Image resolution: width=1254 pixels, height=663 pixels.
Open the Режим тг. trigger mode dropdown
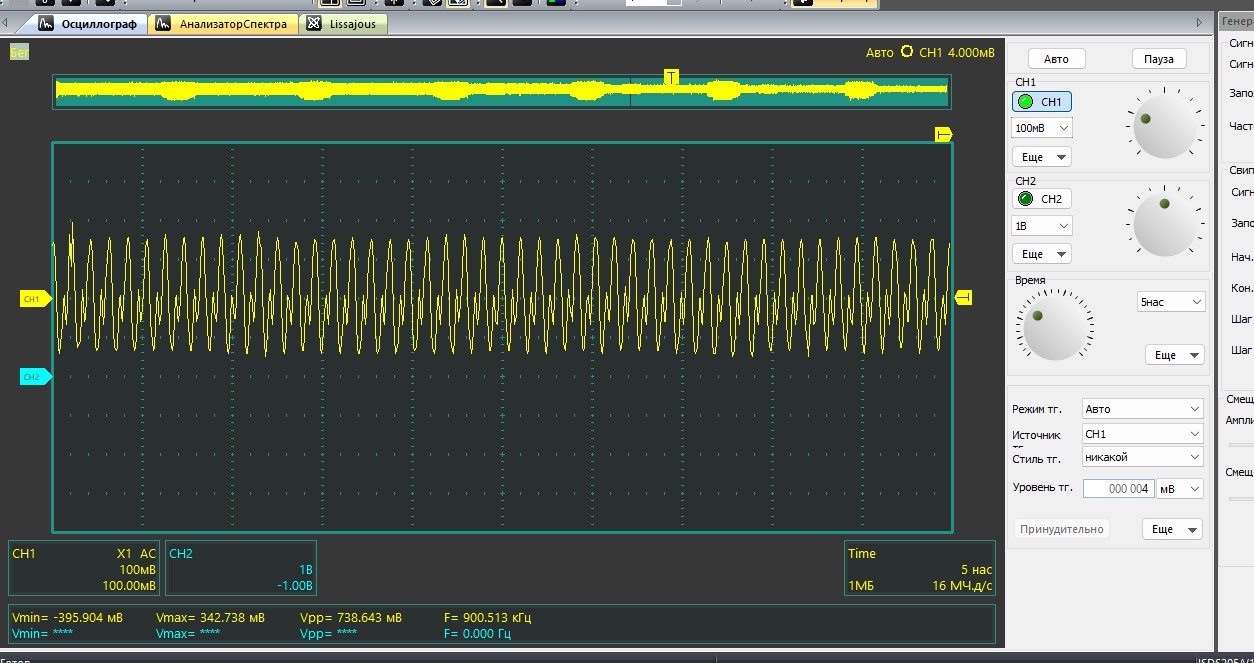pos(1143,409)
